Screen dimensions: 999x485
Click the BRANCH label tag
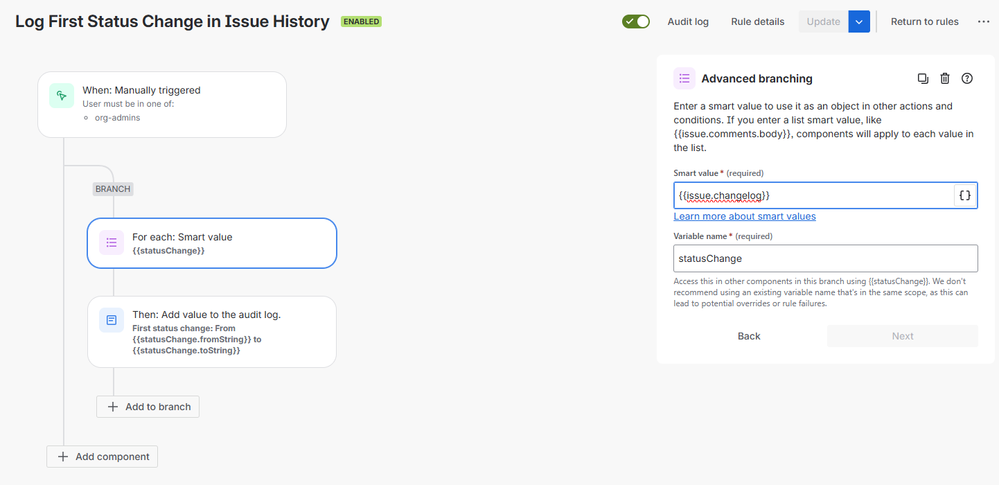click(x=113, y=189)
